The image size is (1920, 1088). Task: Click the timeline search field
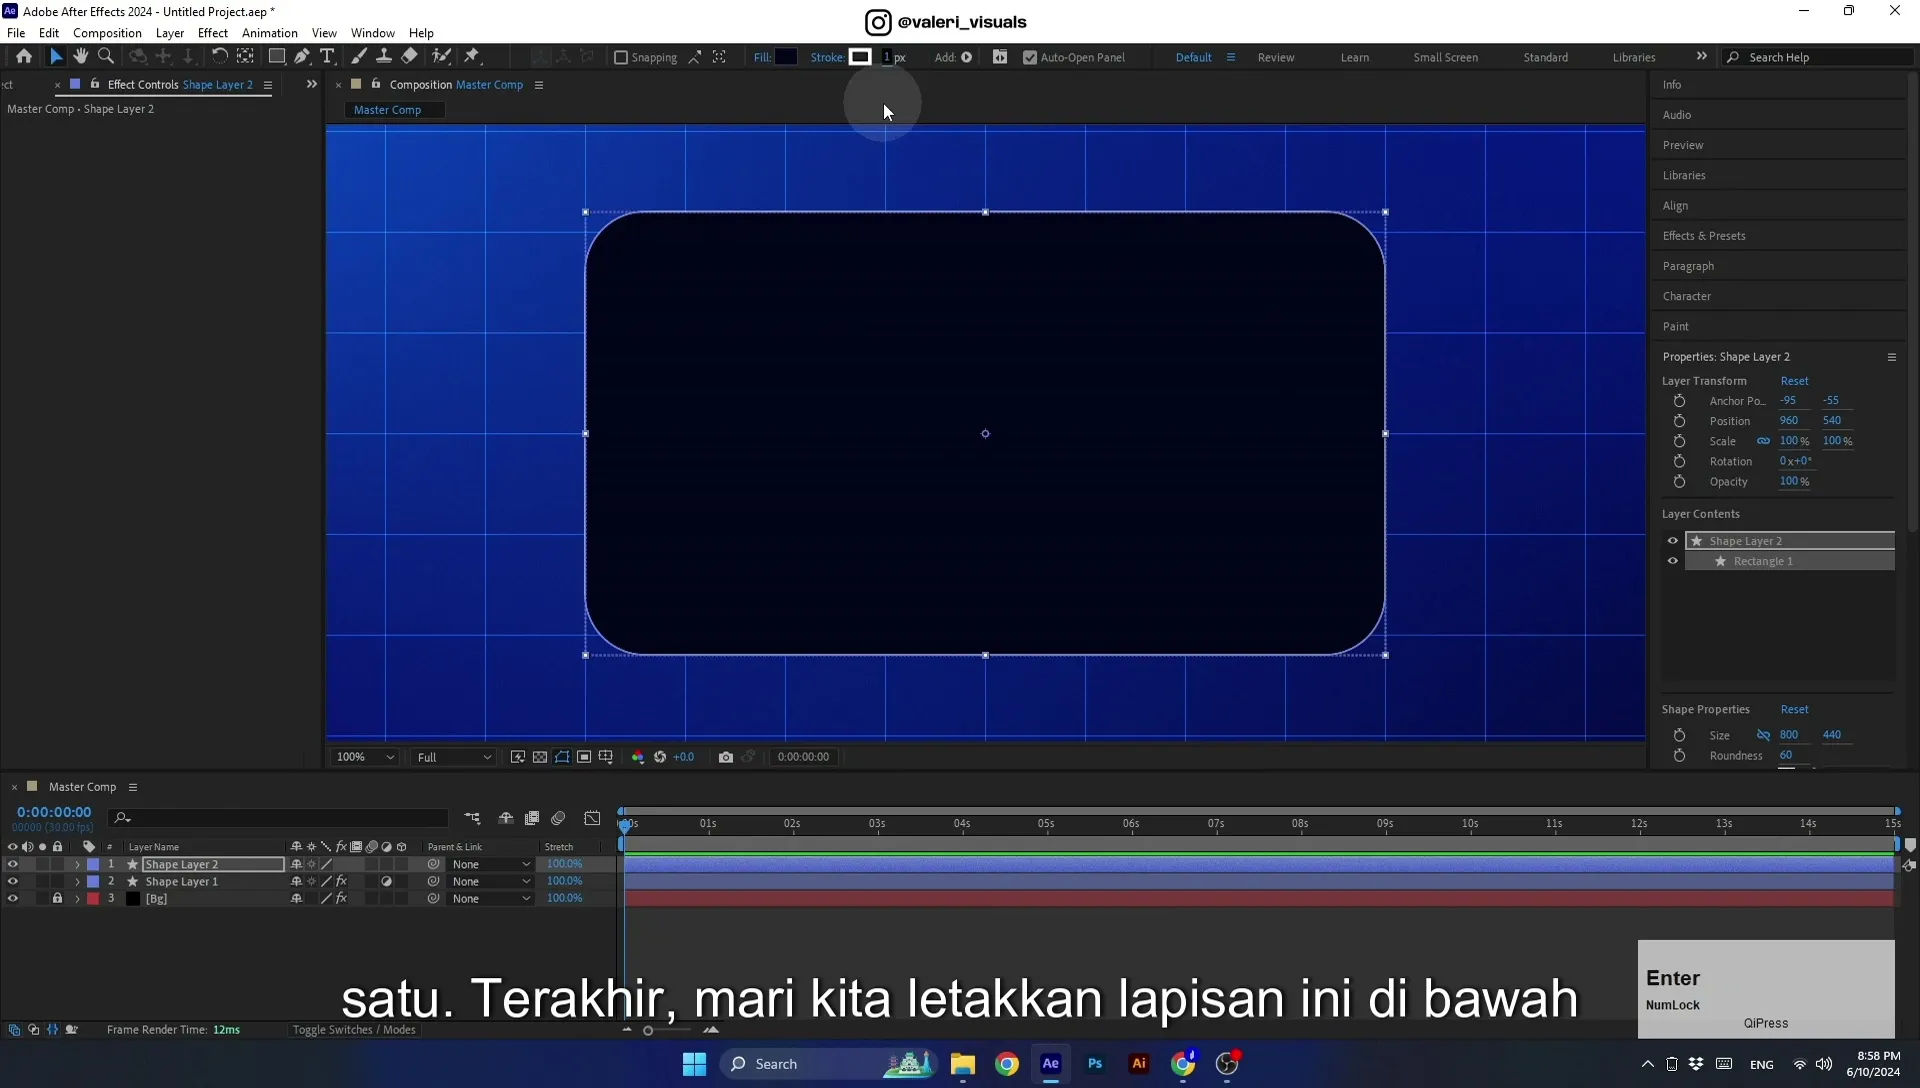coord(279,818)
